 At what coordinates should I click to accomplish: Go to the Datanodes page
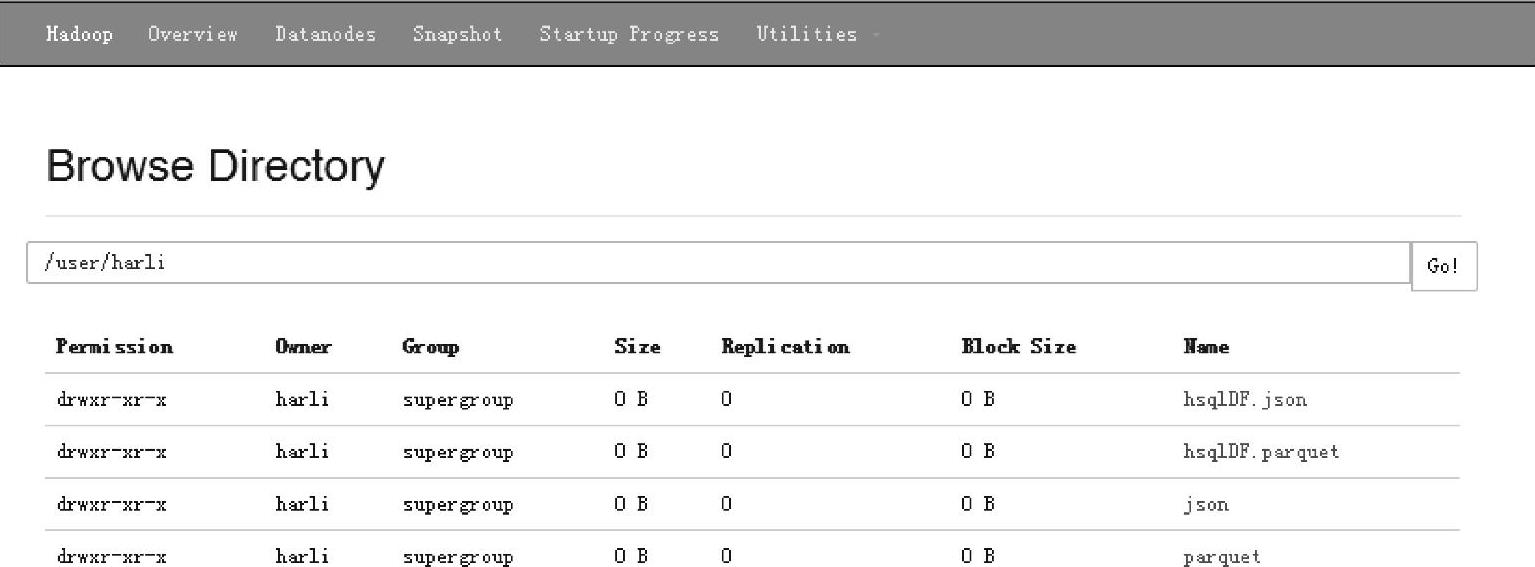[325, 35]
